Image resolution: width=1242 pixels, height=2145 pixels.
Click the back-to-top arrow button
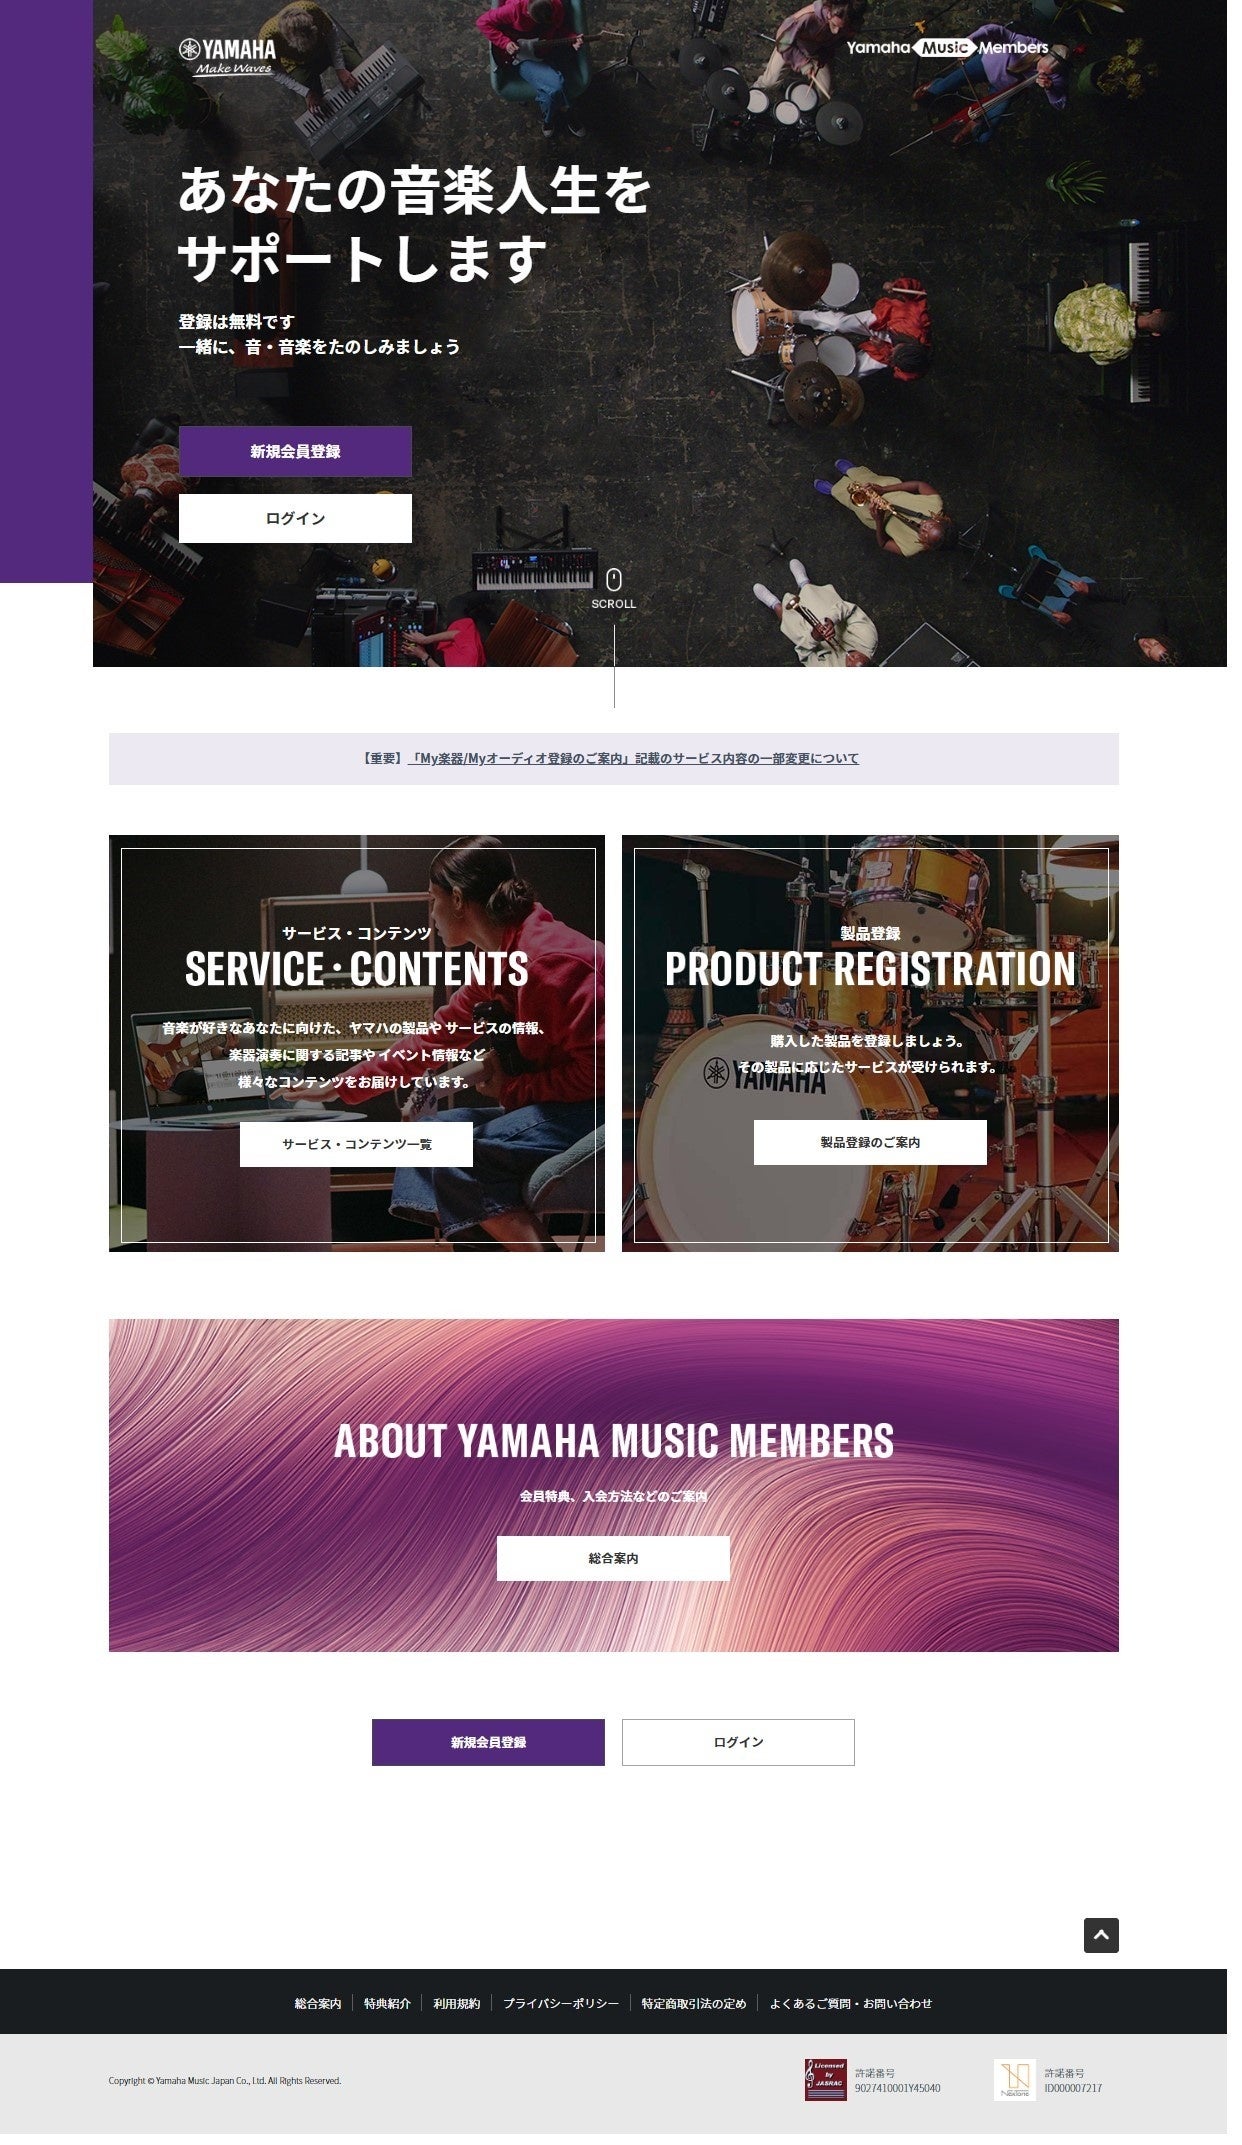(x=1101, y=1935)
